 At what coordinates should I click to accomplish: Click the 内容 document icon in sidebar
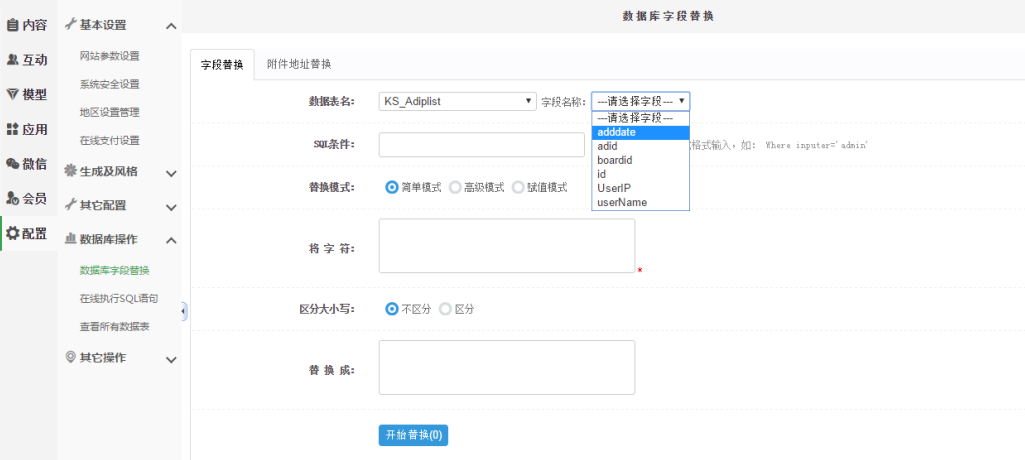pos(12,25)
